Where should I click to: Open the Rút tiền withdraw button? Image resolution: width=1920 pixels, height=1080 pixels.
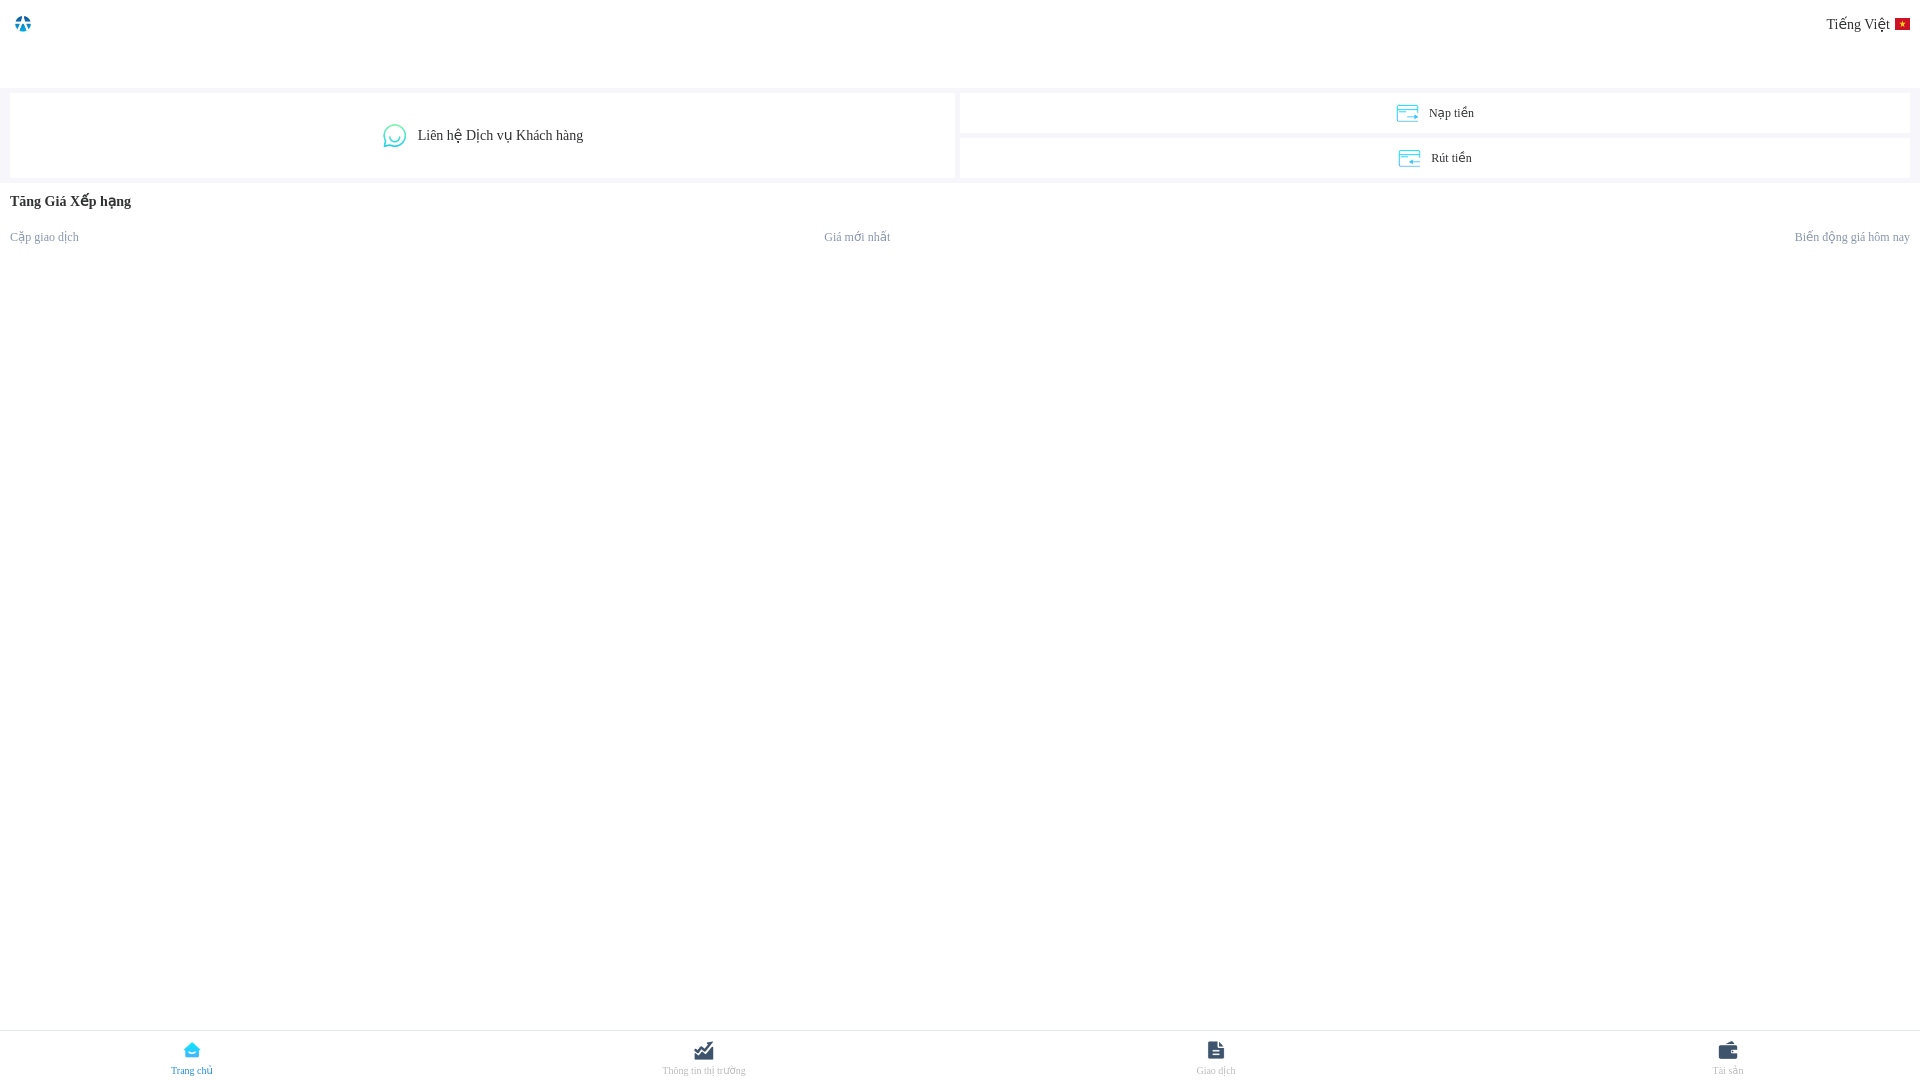pyautogui.click(x=1435, y=158)
